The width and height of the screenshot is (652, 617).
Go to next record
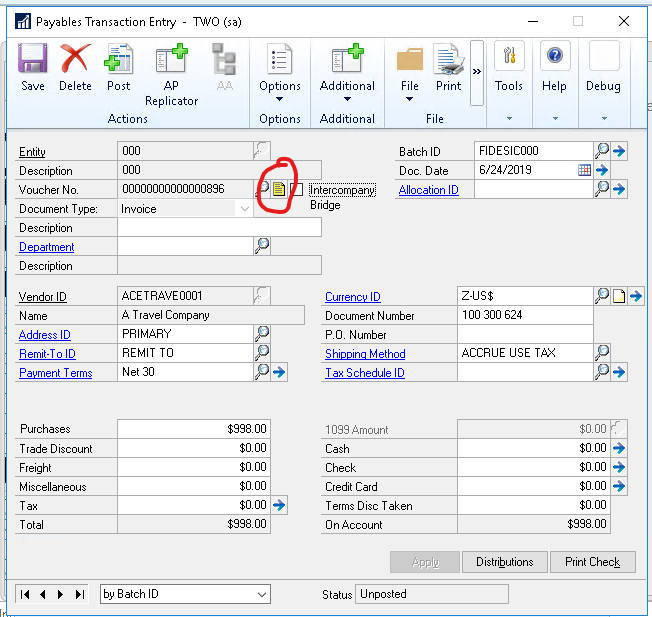[61, 595]
